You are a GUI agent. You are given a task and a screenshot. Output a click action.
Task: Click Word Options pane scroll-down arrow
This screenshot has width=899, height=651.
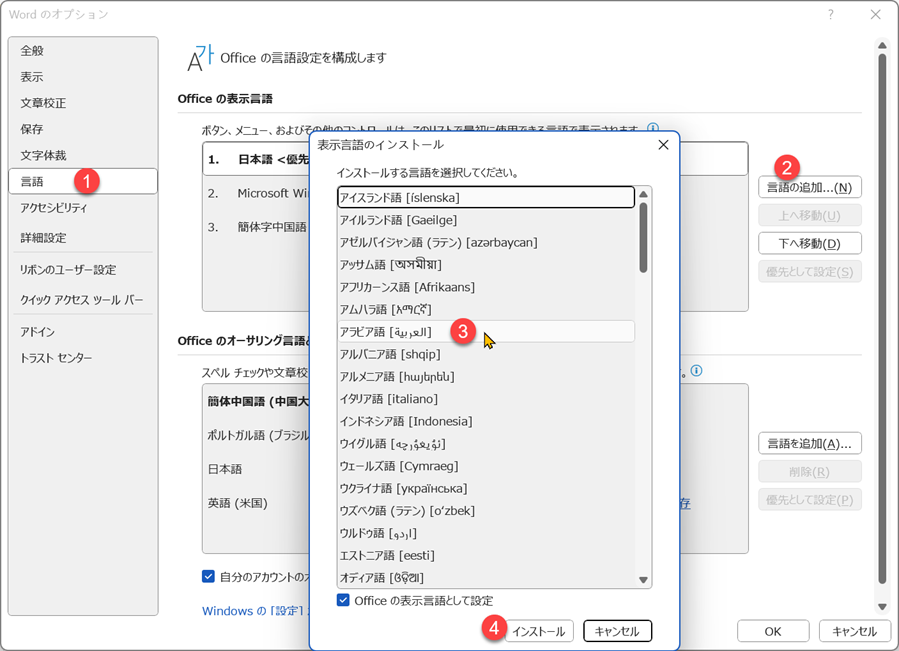[x=882, y=606]
